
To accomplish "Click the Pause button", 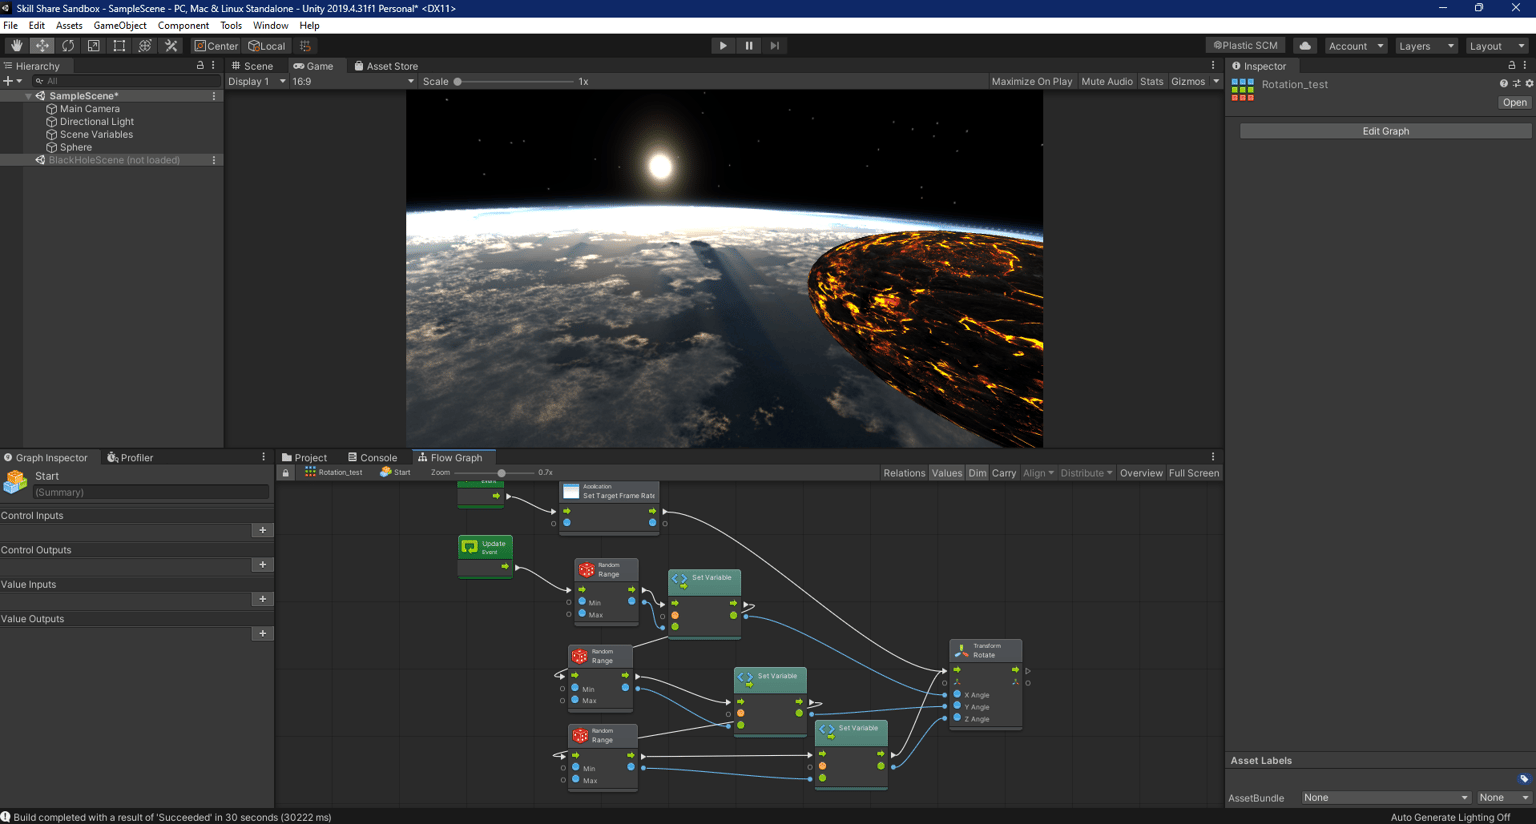I will (749, 46).
